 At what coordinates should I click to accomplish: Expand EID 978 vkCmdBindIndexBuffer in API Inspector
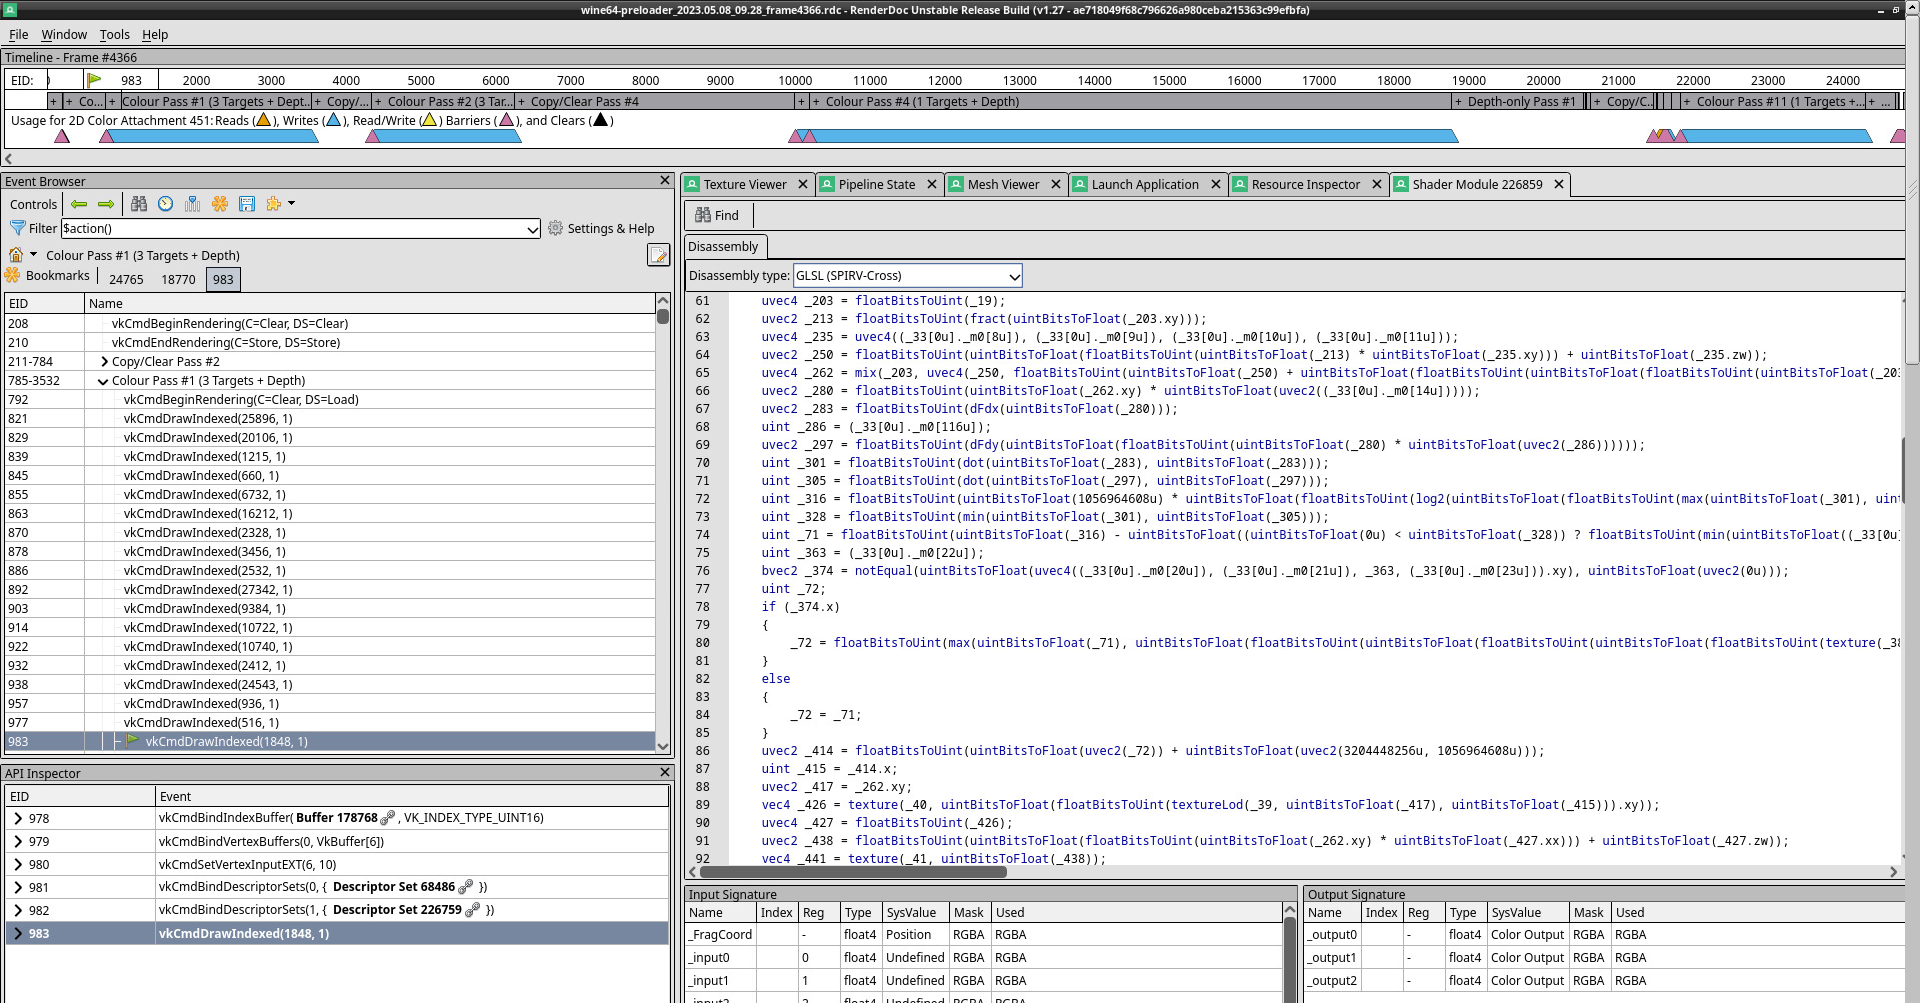(17, 817)
